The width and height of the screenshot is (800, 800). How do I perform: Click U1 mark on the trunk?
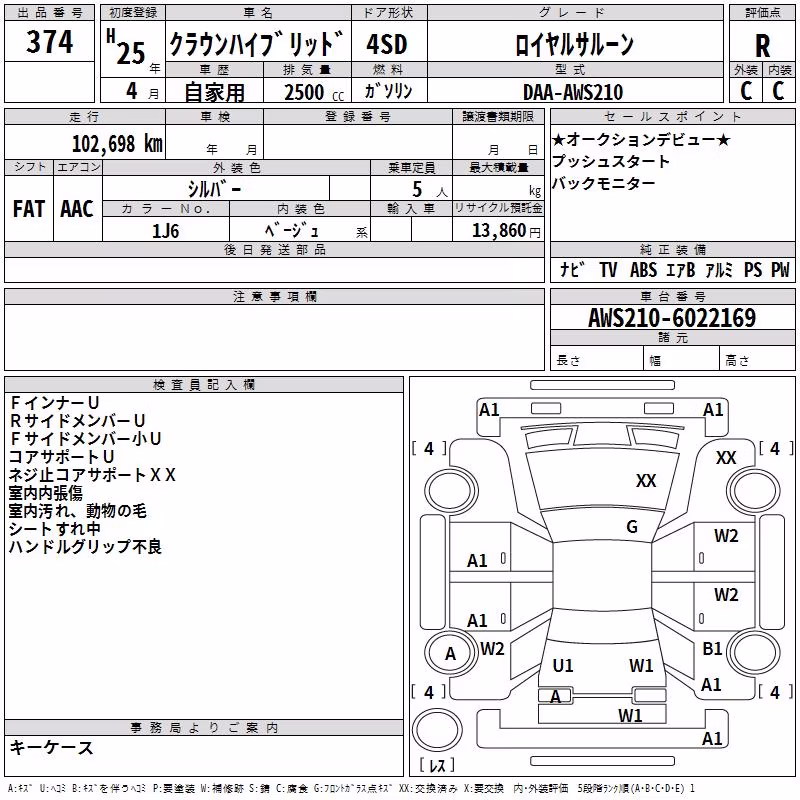(563, 665)
